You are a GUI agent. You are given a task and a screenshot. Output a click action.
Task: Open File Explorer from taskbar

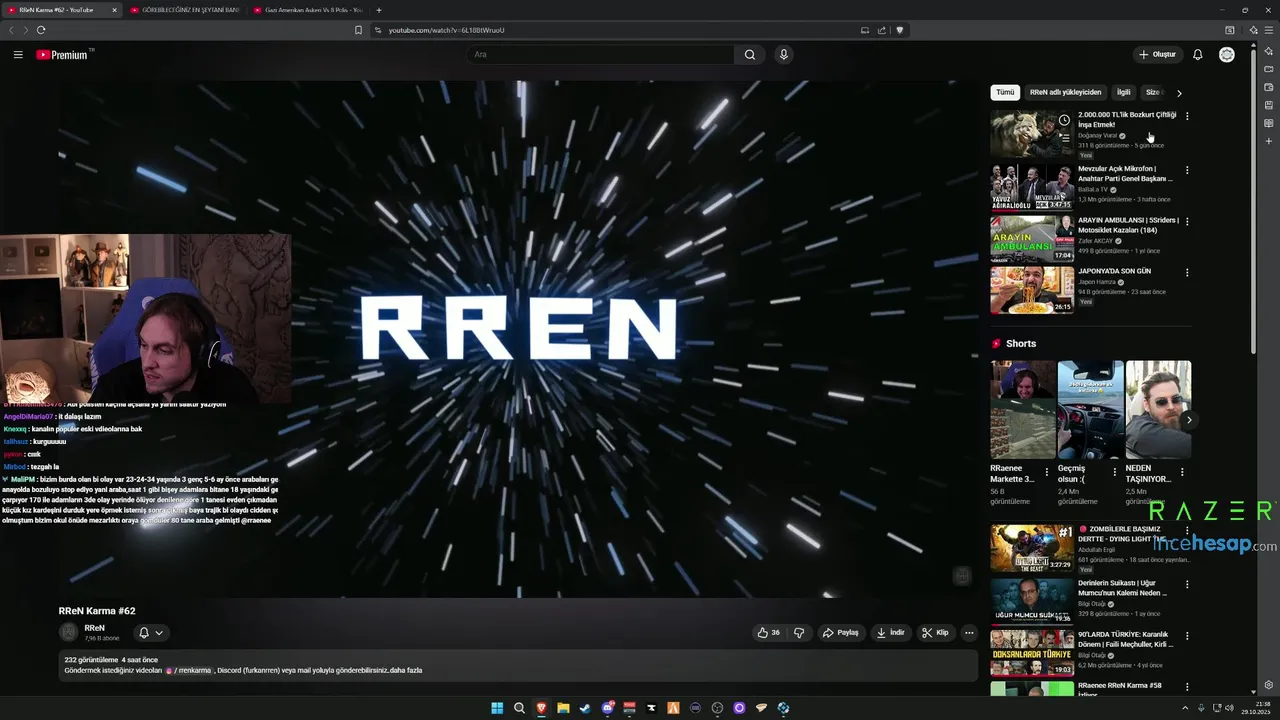[x=563, y=708]
